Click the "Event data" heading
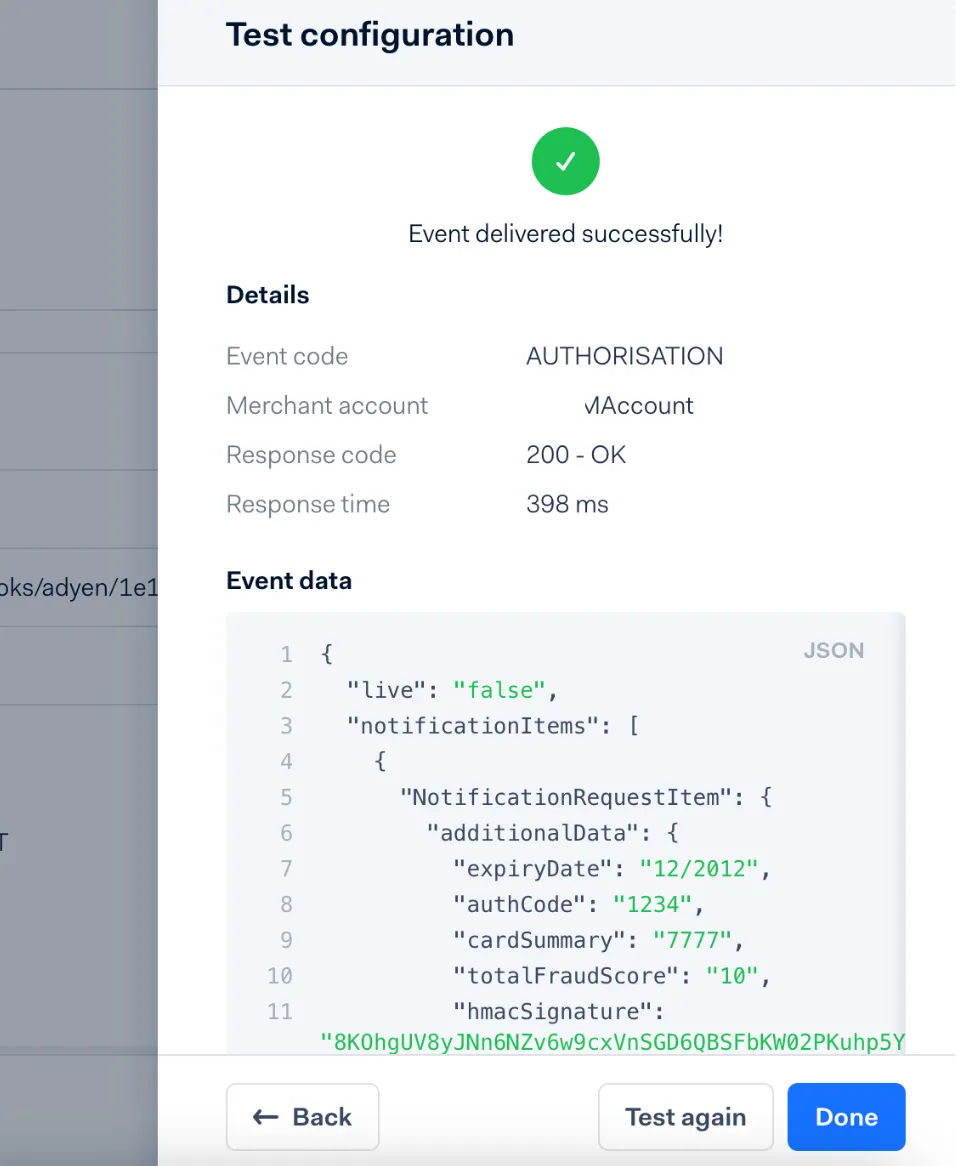 coord(289,581)
